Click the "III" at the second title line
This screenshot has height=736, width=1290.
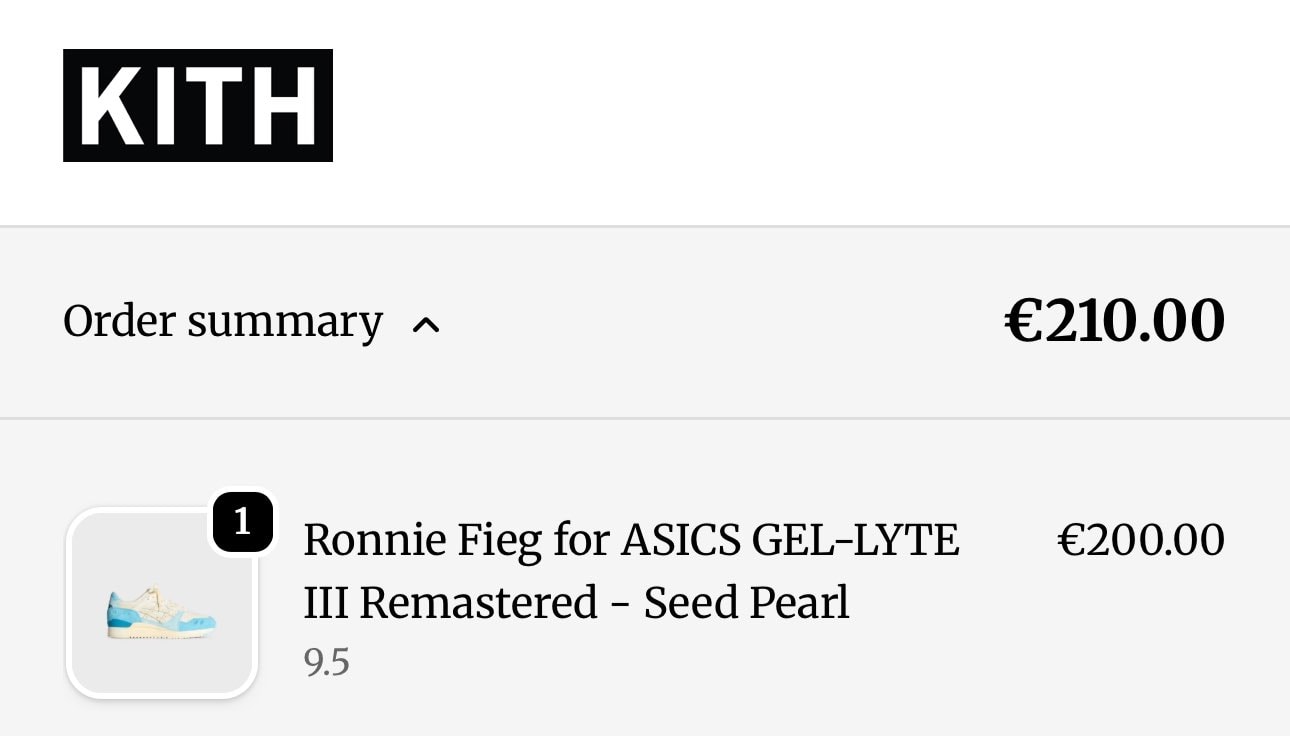326,603
